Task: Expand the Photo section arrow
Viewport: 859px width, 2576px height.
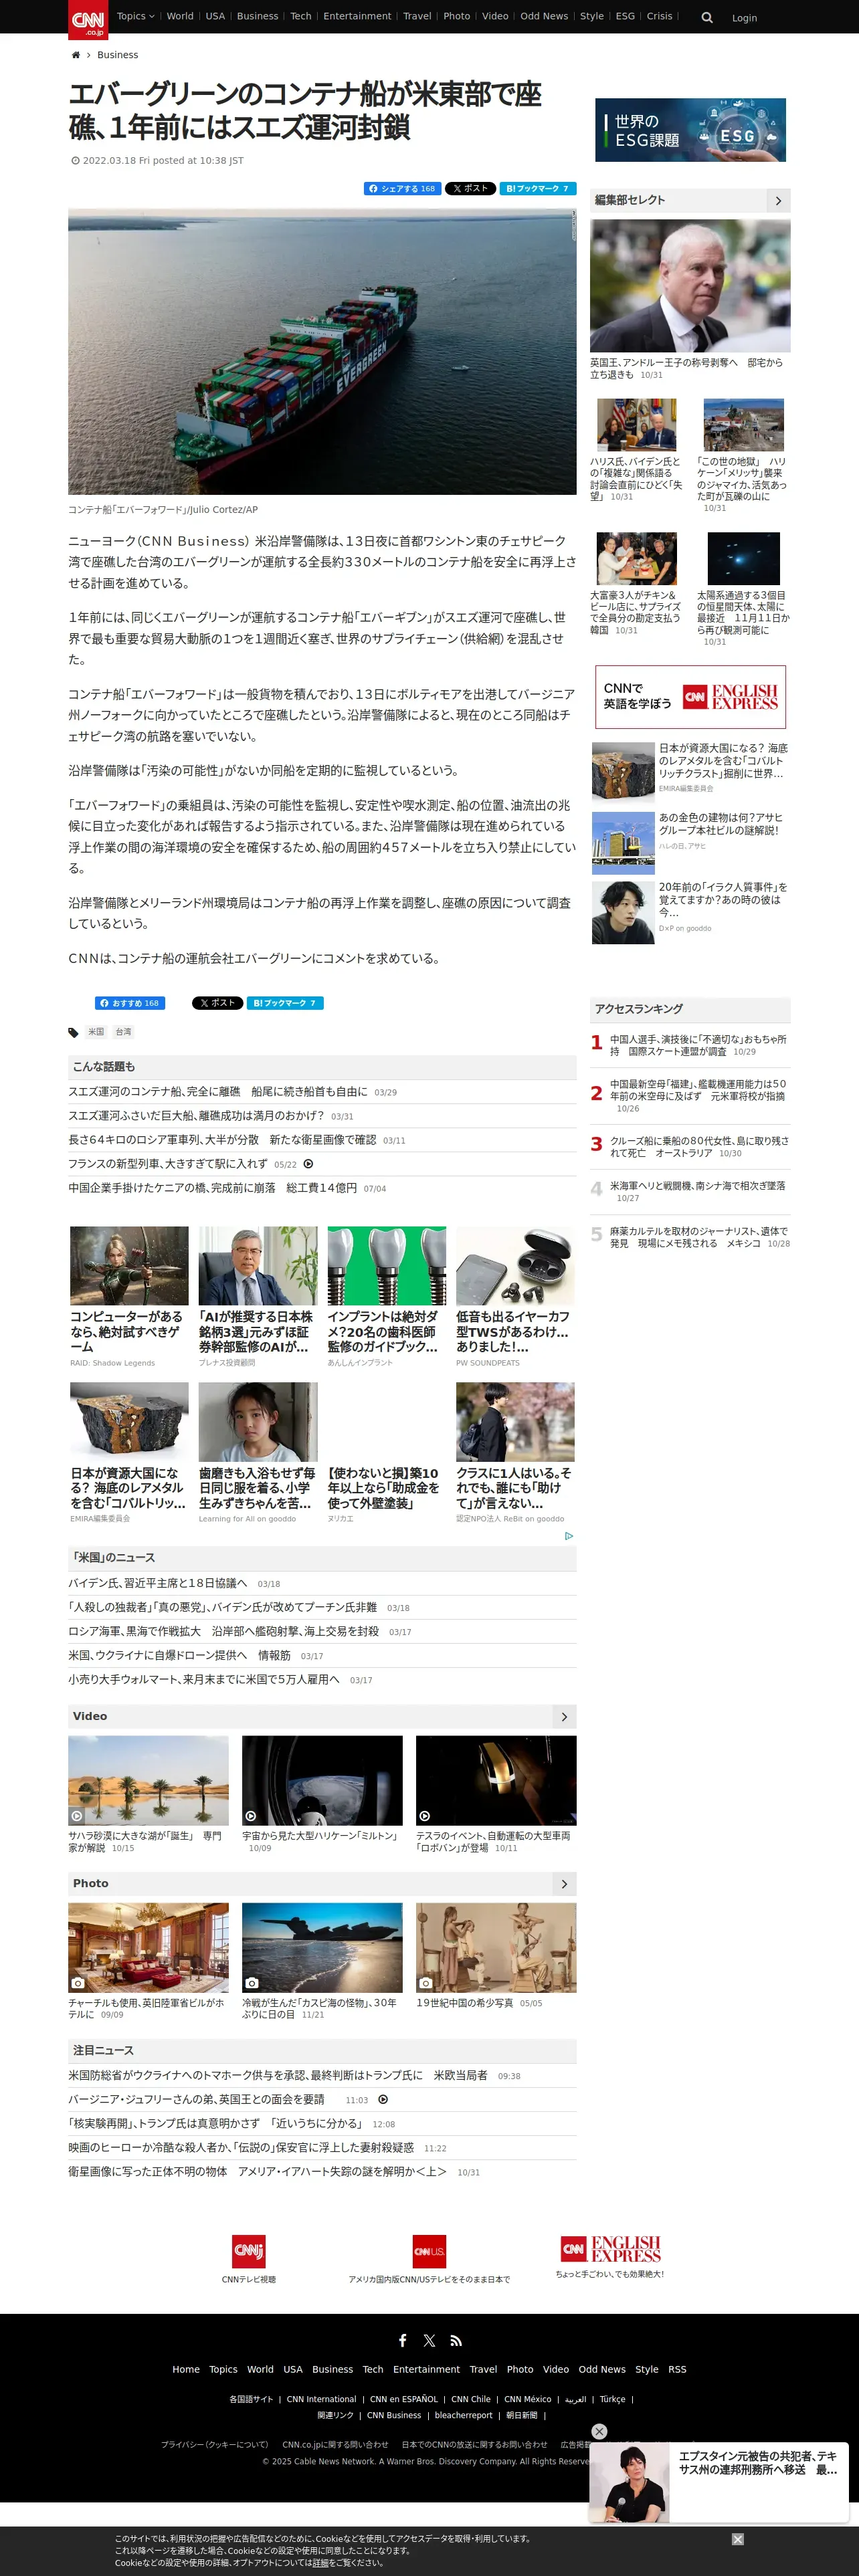Action: click(x=564, y=1884)
